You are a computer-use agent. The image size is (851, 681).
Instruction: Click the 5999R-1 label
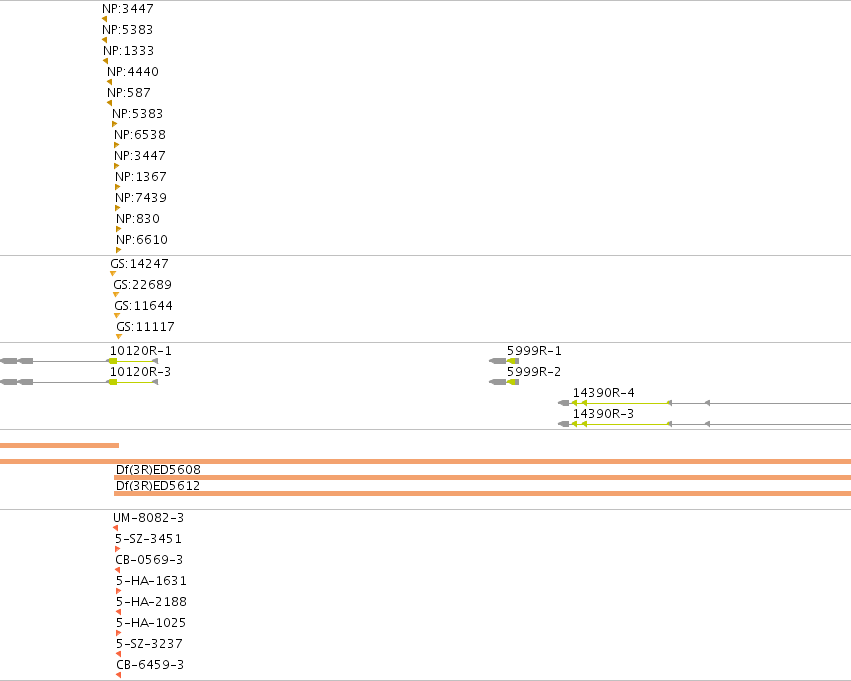click(x=534, y=351)
